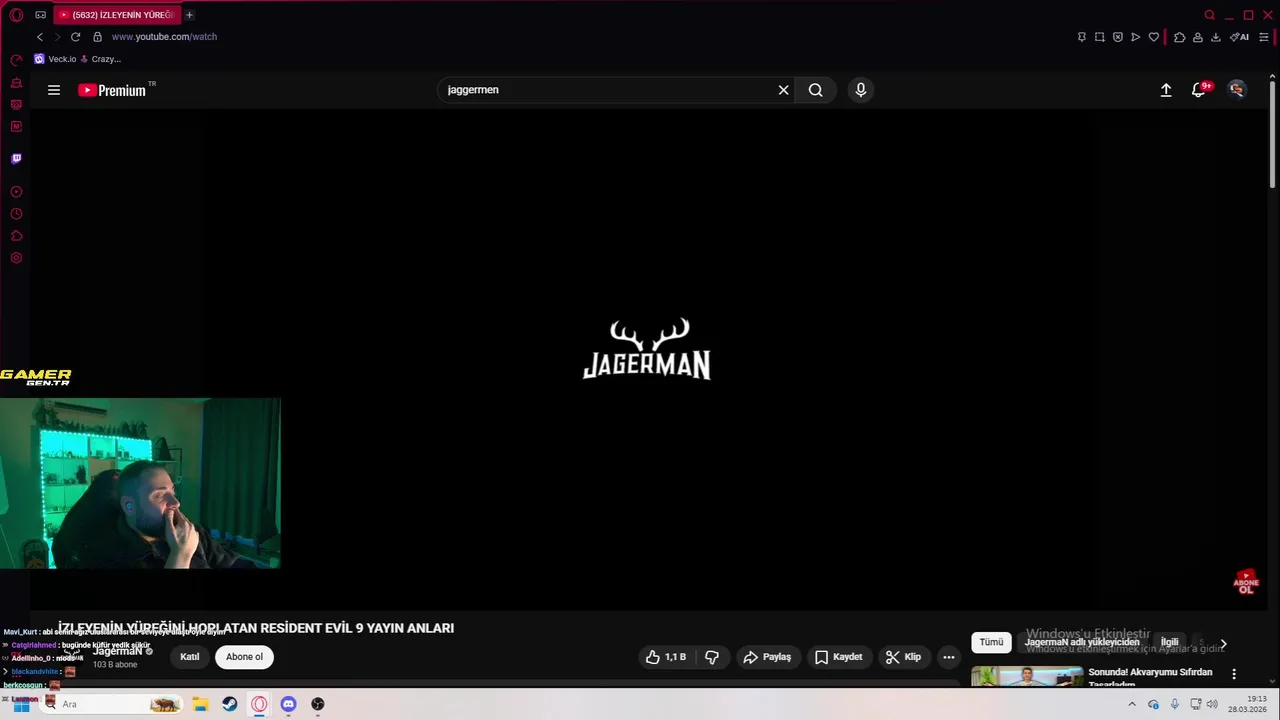
Task: Open History clock in sidebar
Action: click(16, 214)
